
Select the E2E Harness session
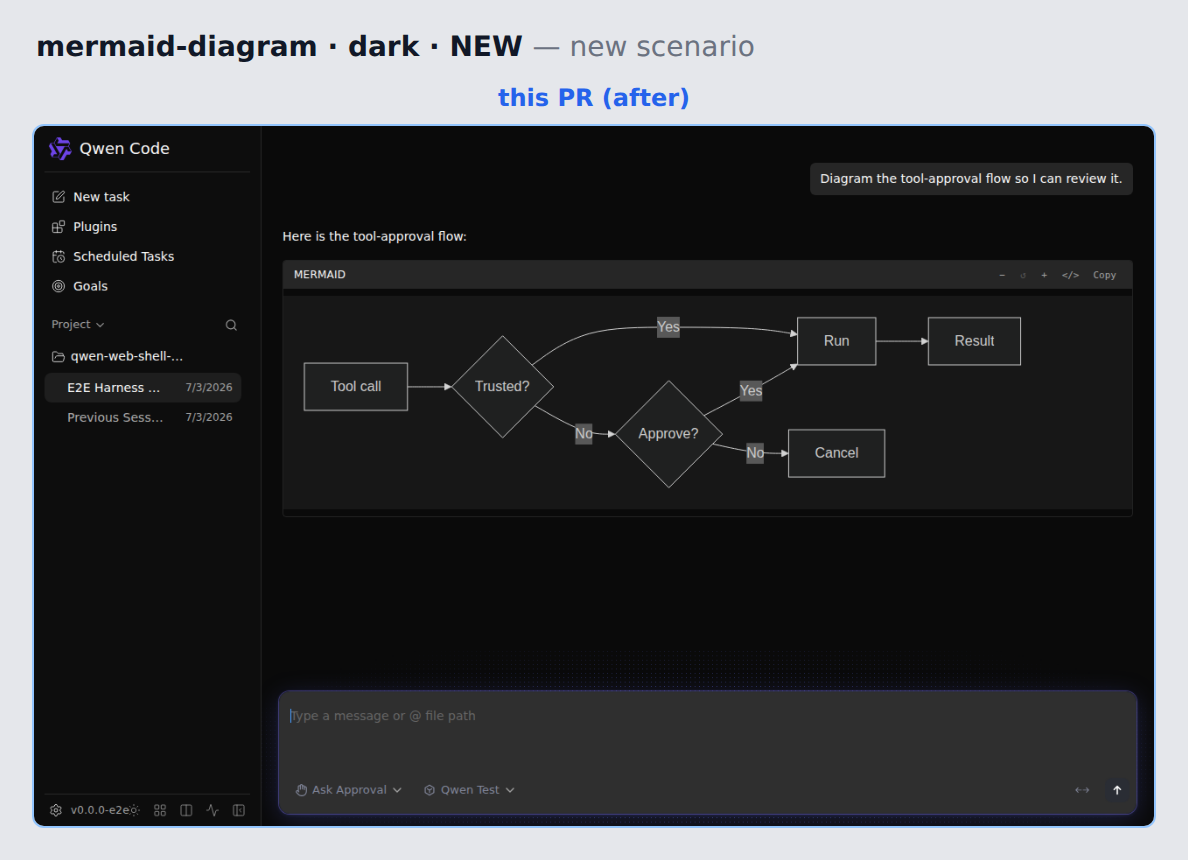(x=143, y=387)
